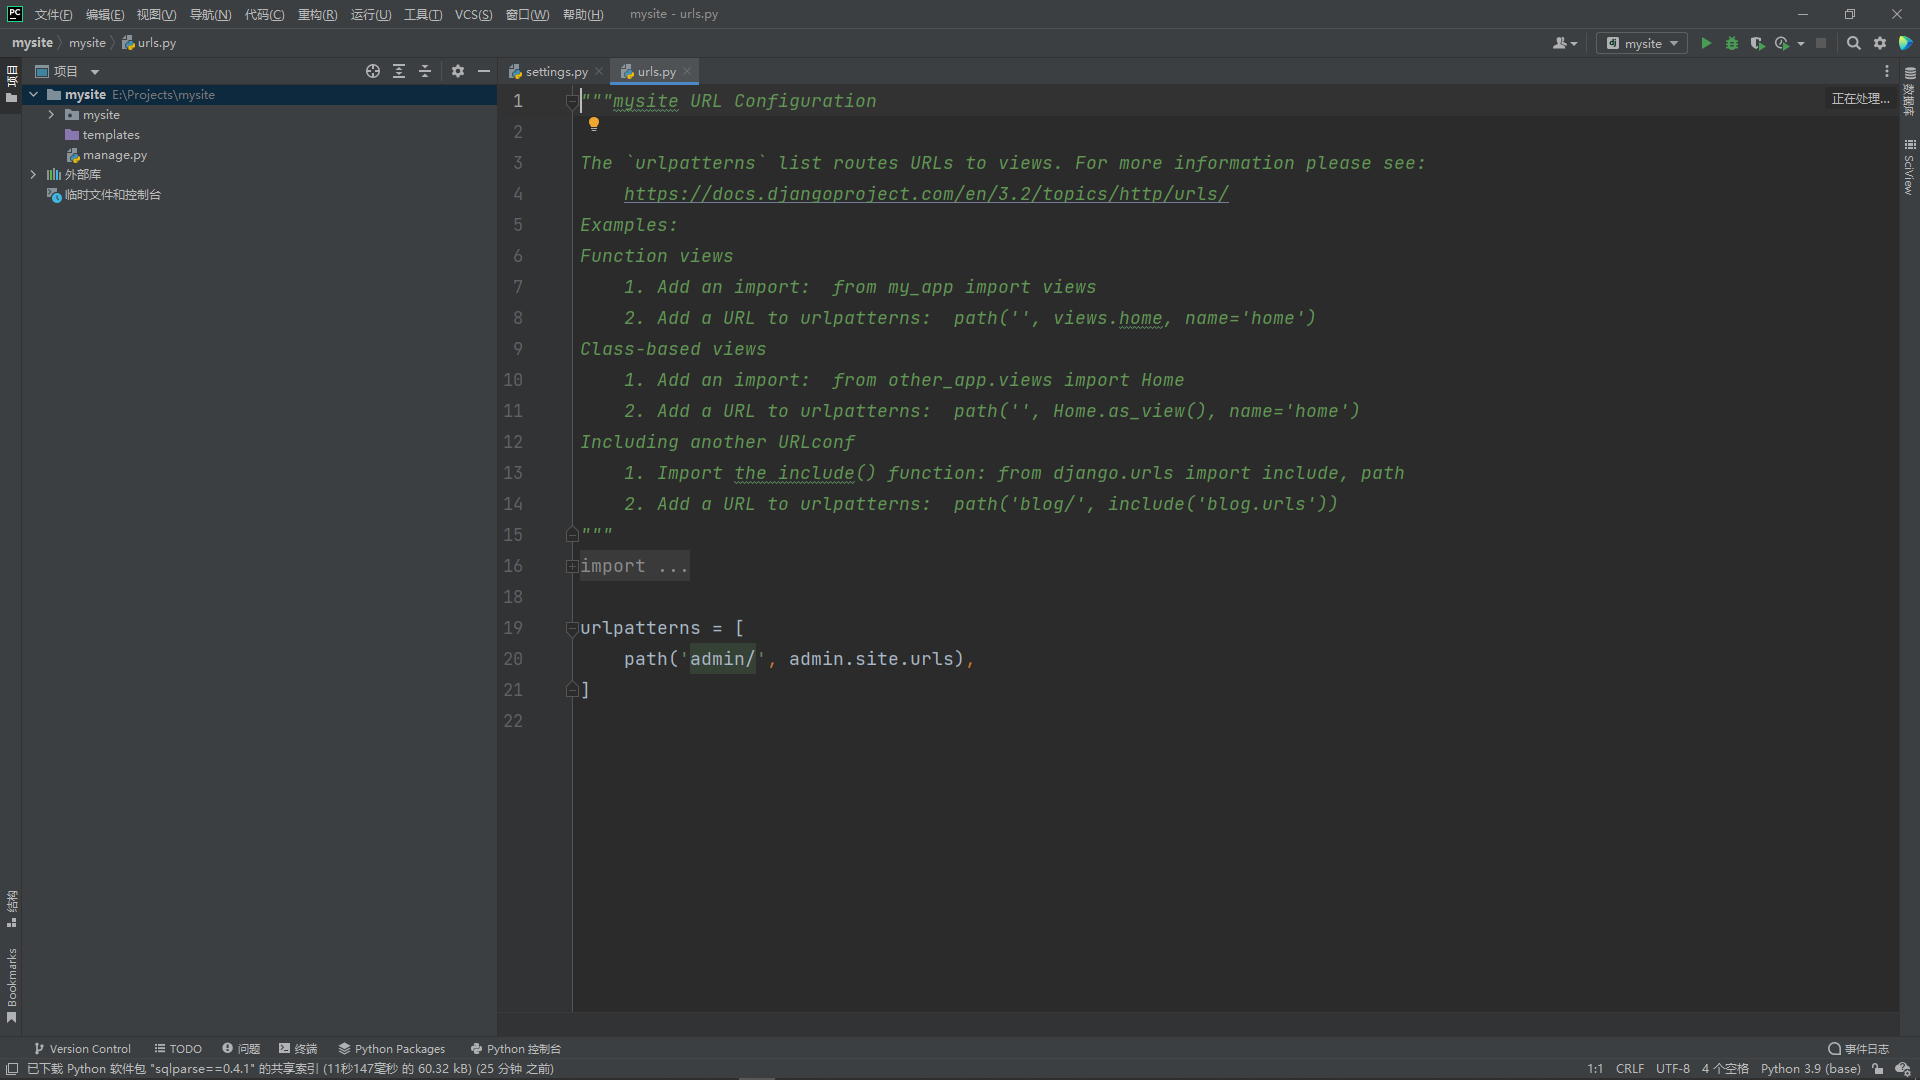Open the VCS(S) menu

click(x=473, y=14)
